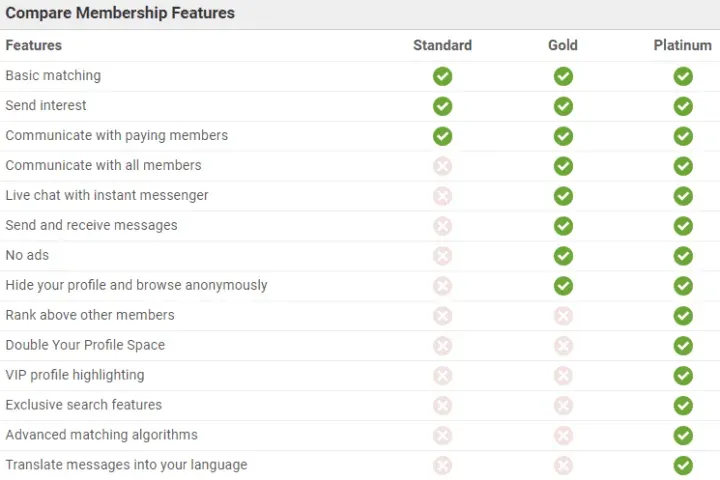Viewport: 720px width, 480px height.
Task: Click Gold X icon for Rank above other members
Action: pos(563,316)
